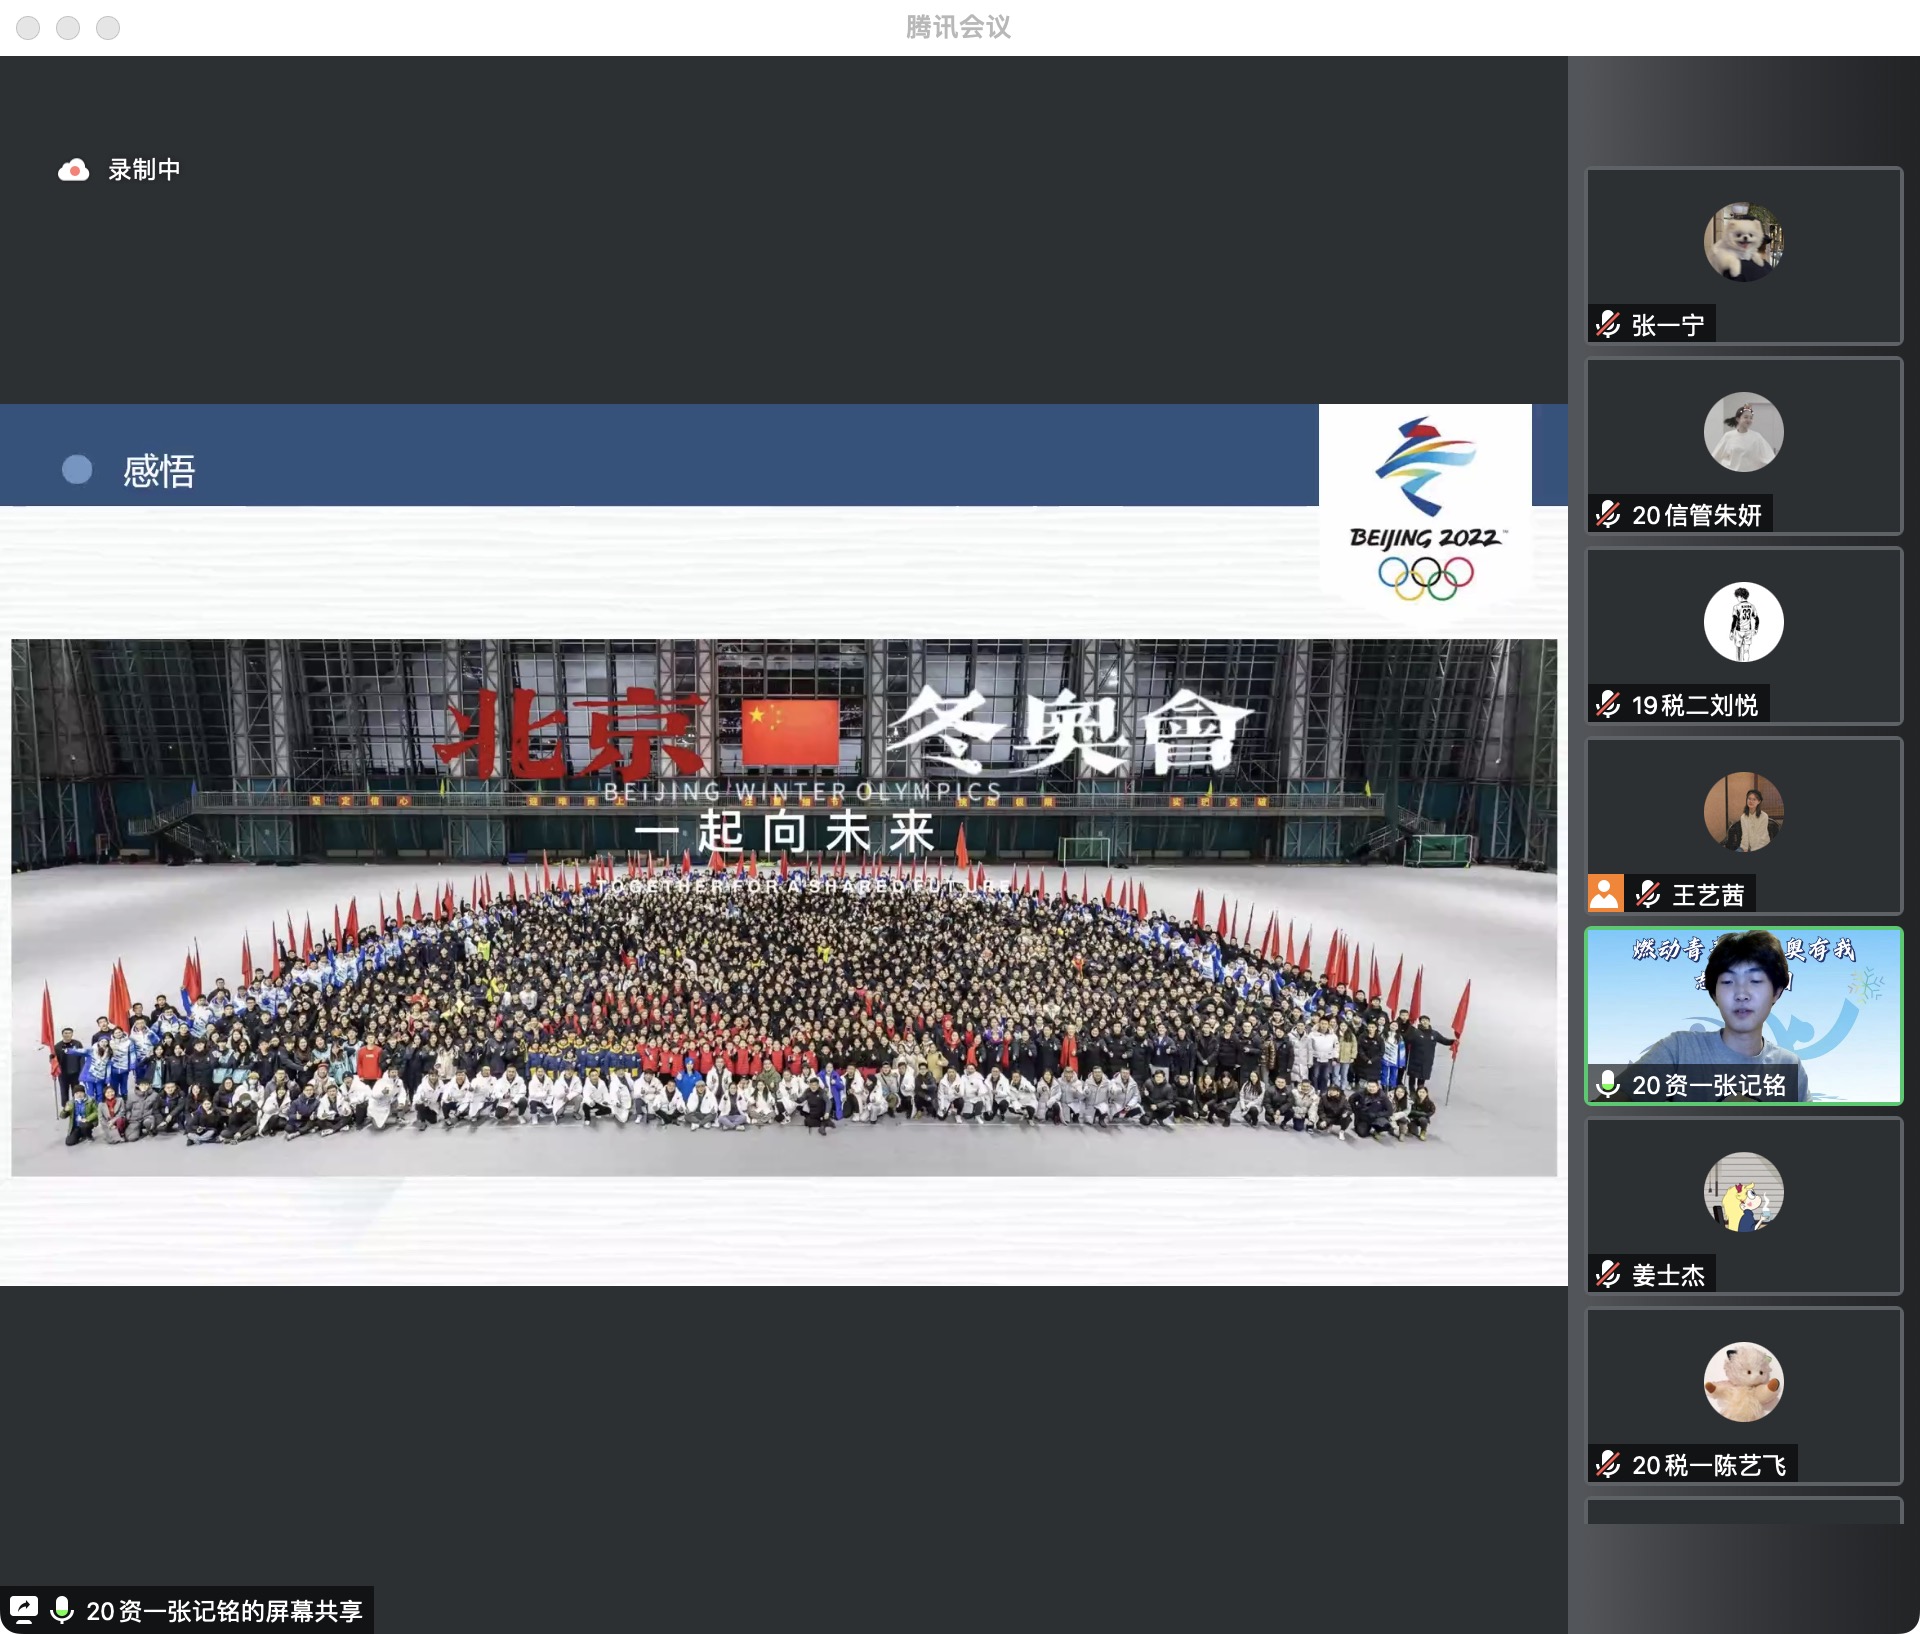Select 姜士杰 cartoon avatar thumbnail

point(1743,1192)
